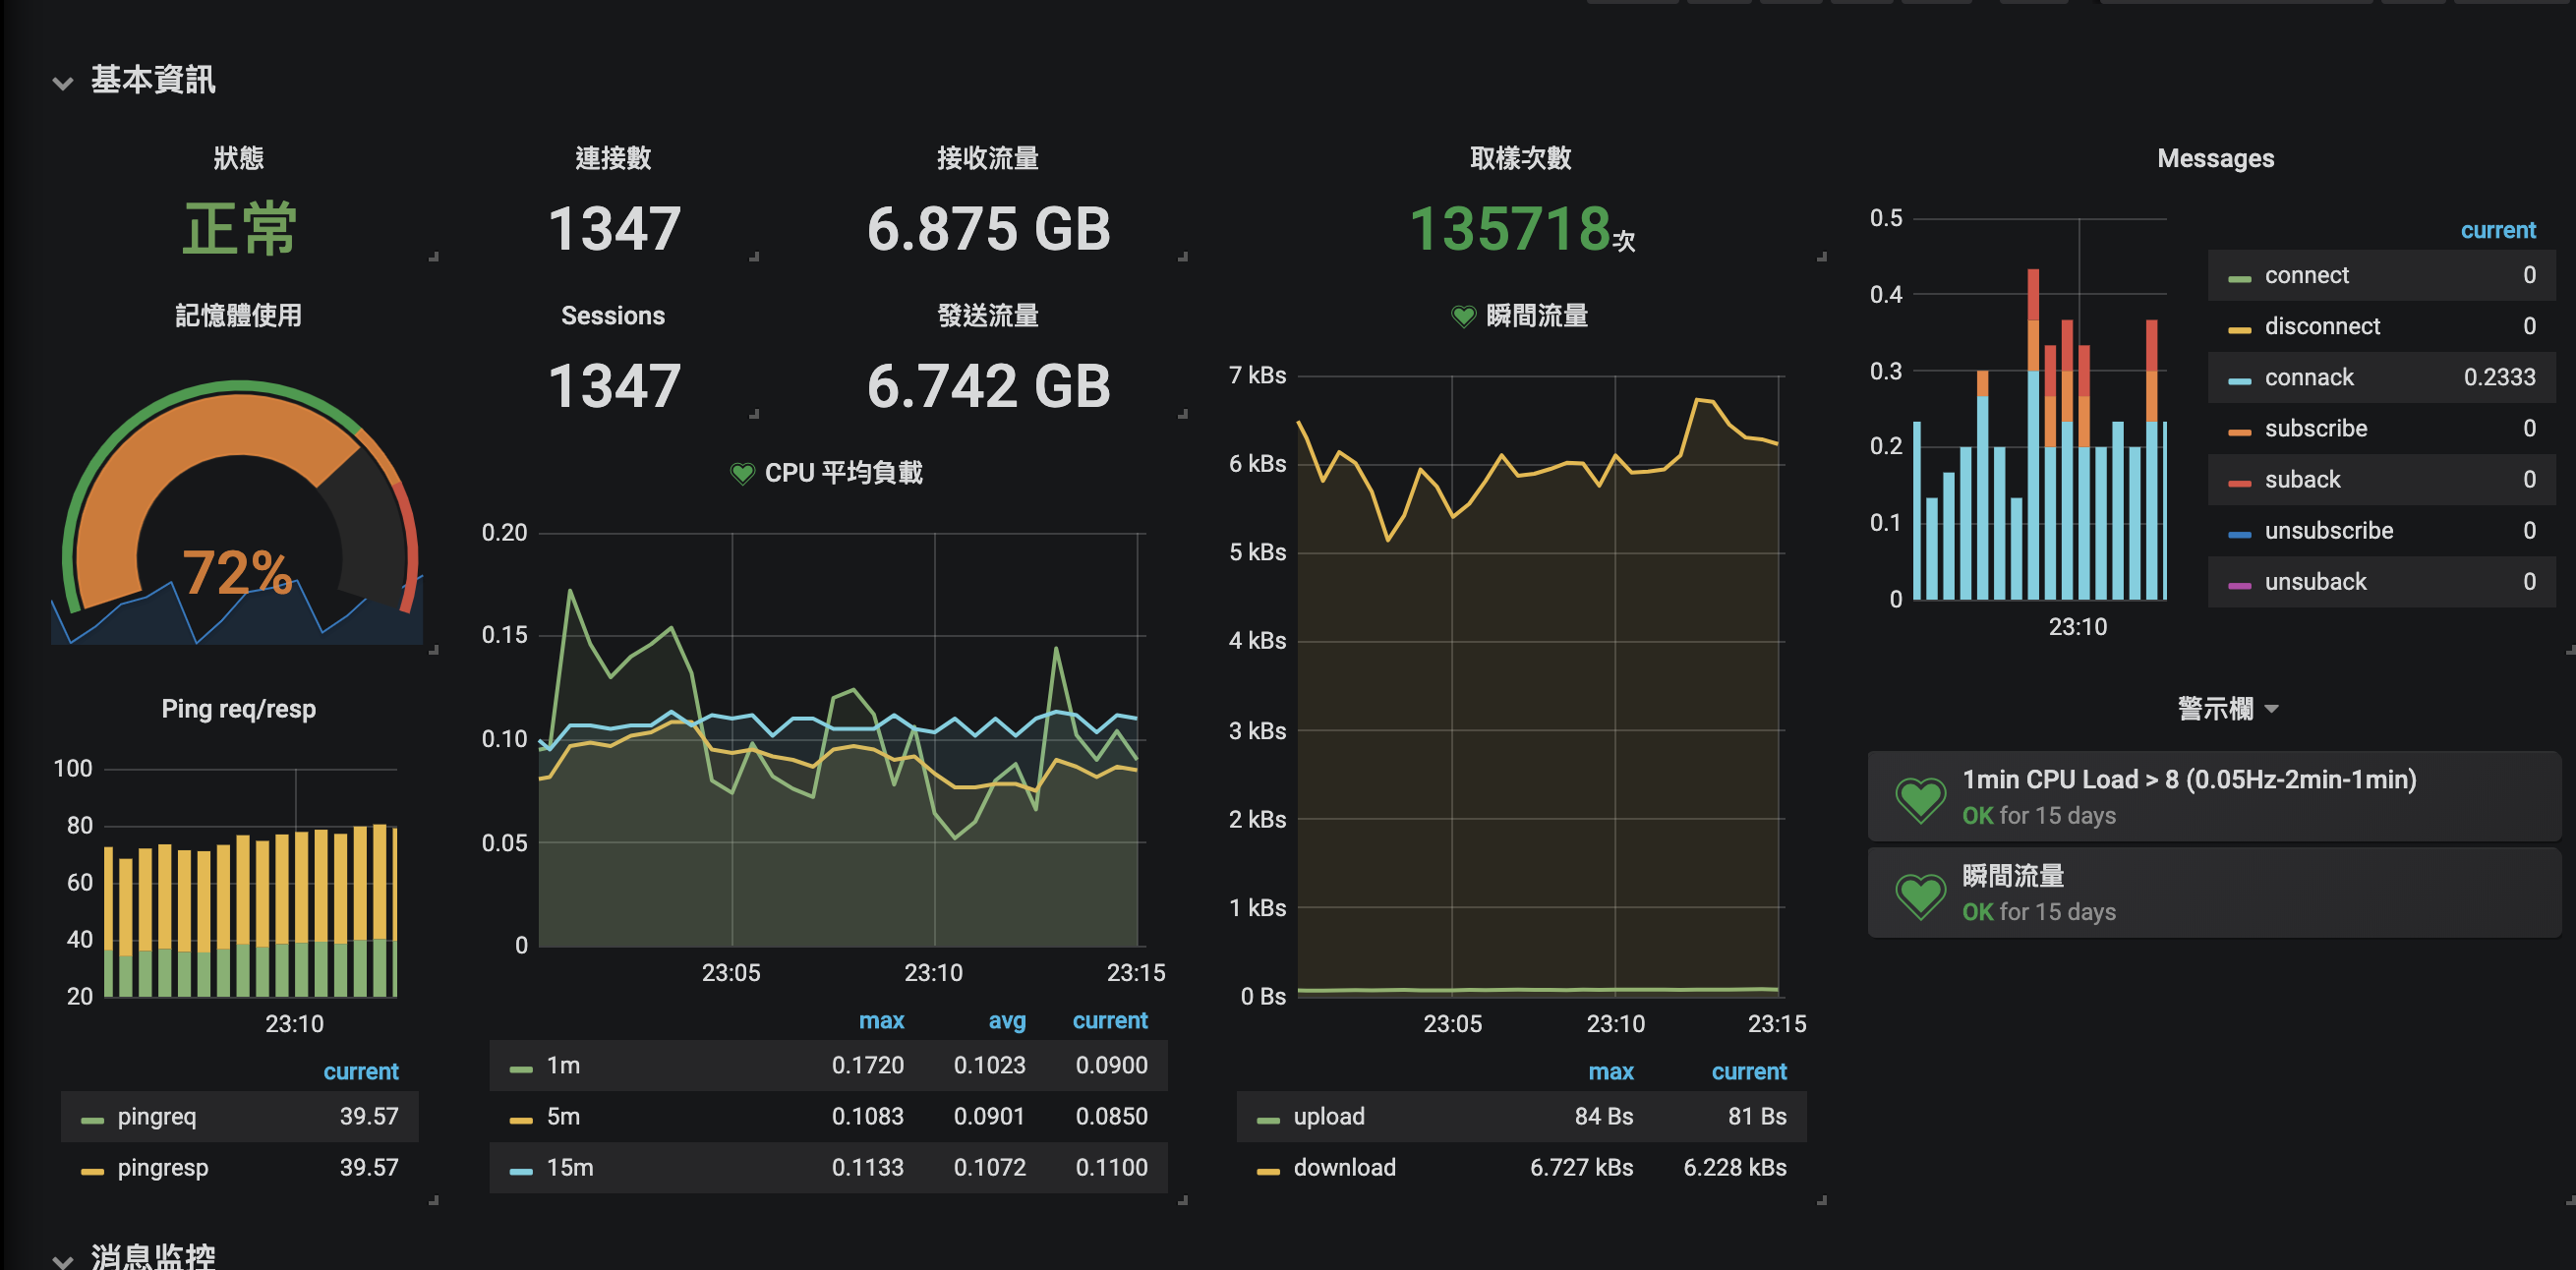Click the 72% memory usage gauge
2576x1270 pixels.
(238, 572)
